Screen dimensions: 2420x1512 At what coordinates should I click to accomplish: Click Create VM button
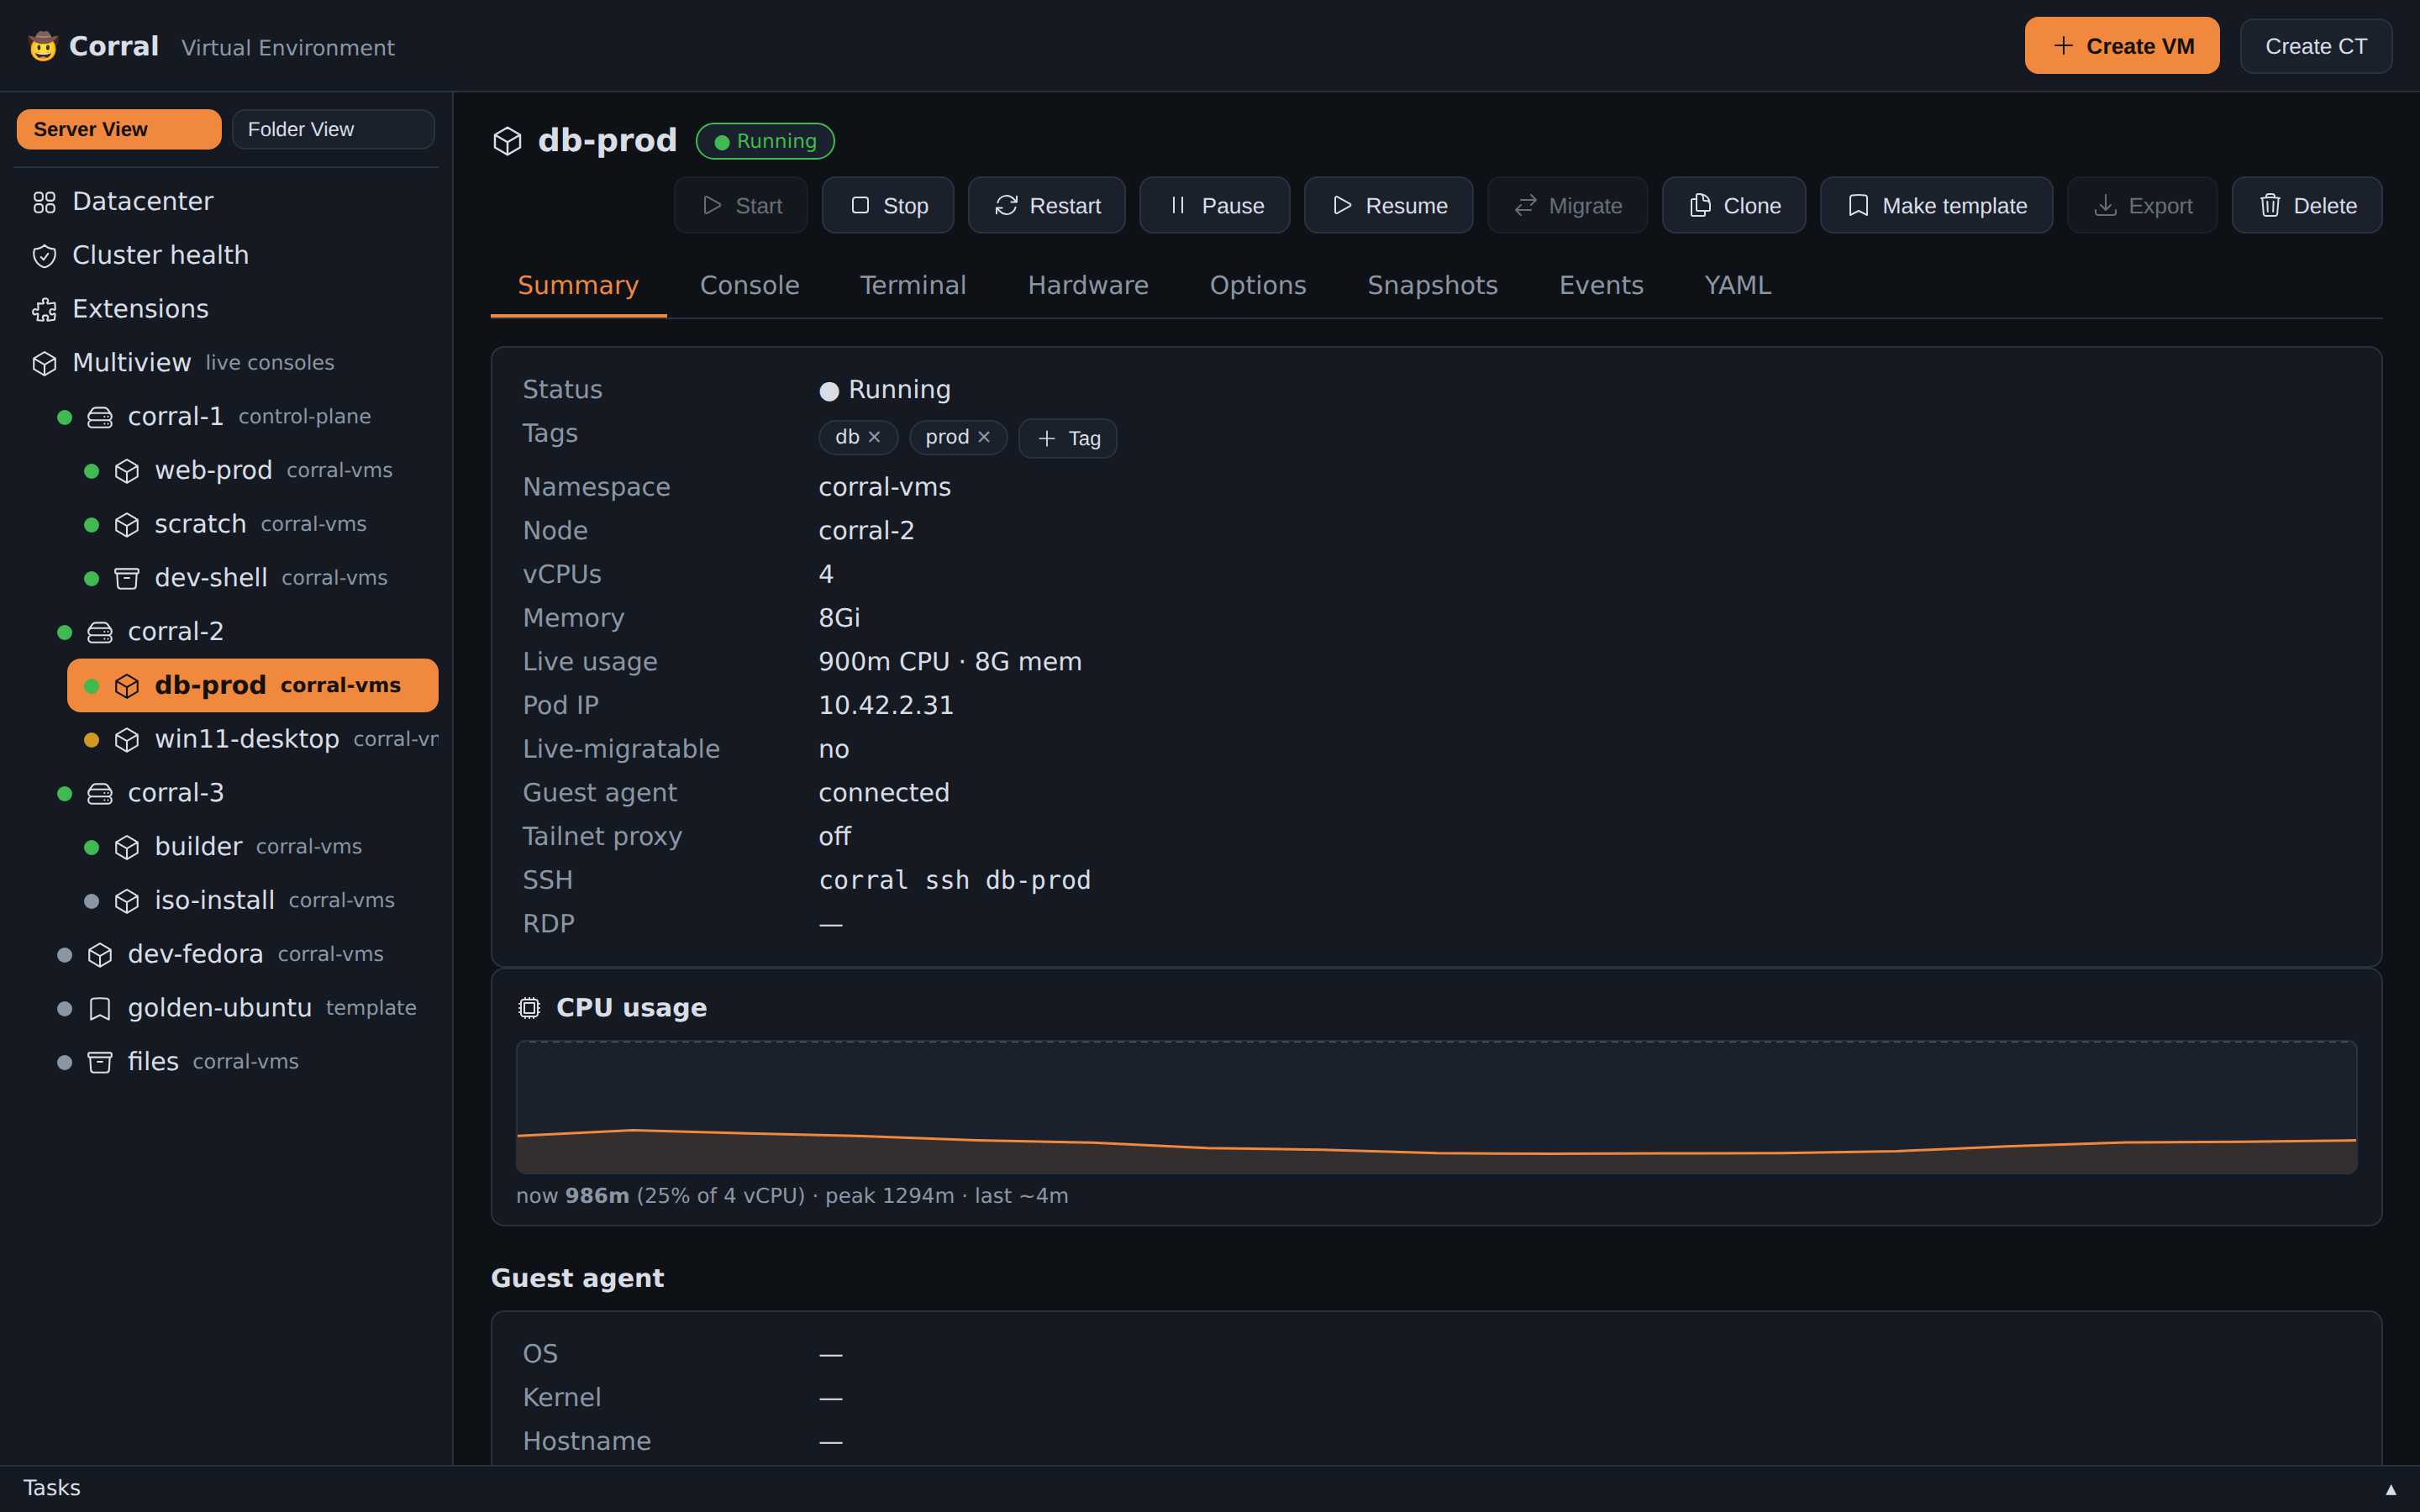pyautogui.click(x=2122, y=46)
